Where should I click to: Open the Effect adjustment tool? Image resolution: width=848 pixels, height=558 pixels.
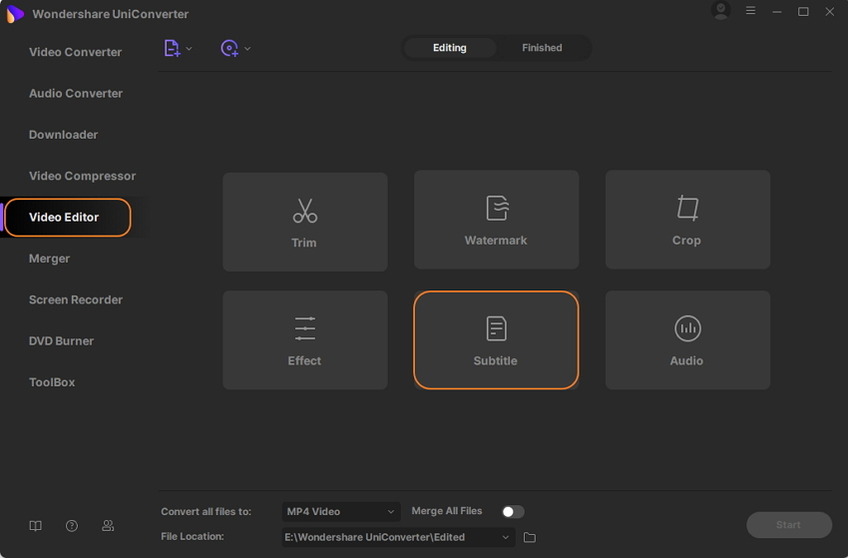point(304,340)
